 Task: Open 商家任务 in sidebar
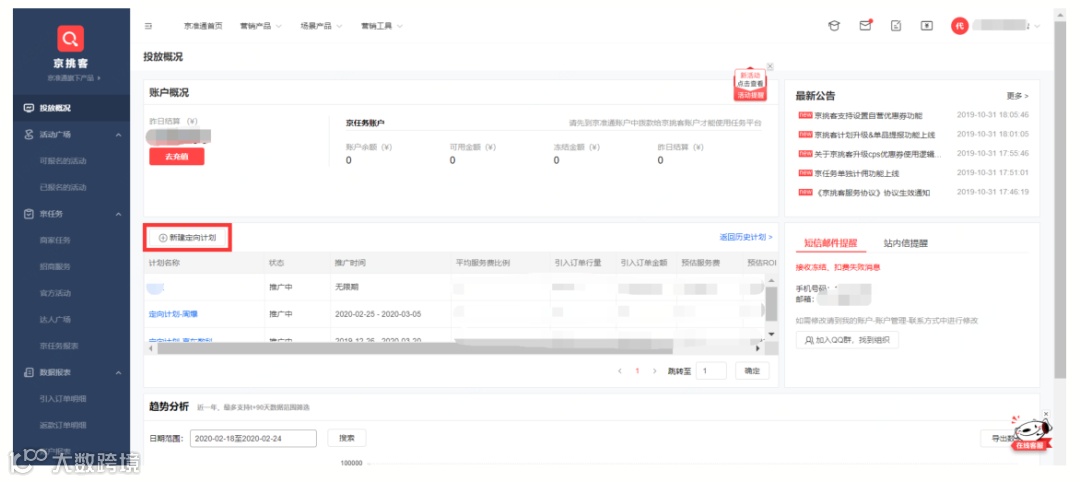55,240
